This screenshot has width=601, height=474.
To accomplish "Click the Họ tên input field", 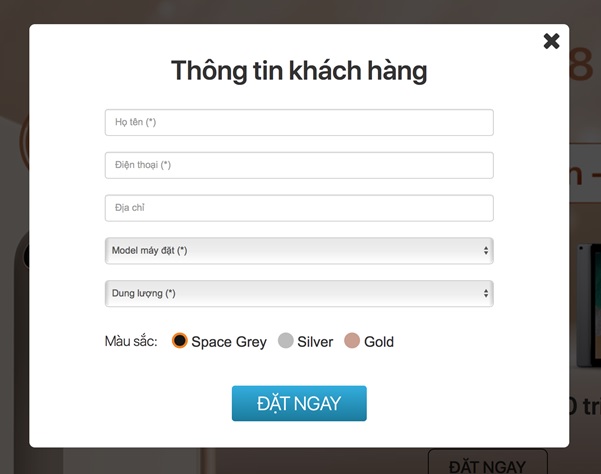I will point(299,122).
